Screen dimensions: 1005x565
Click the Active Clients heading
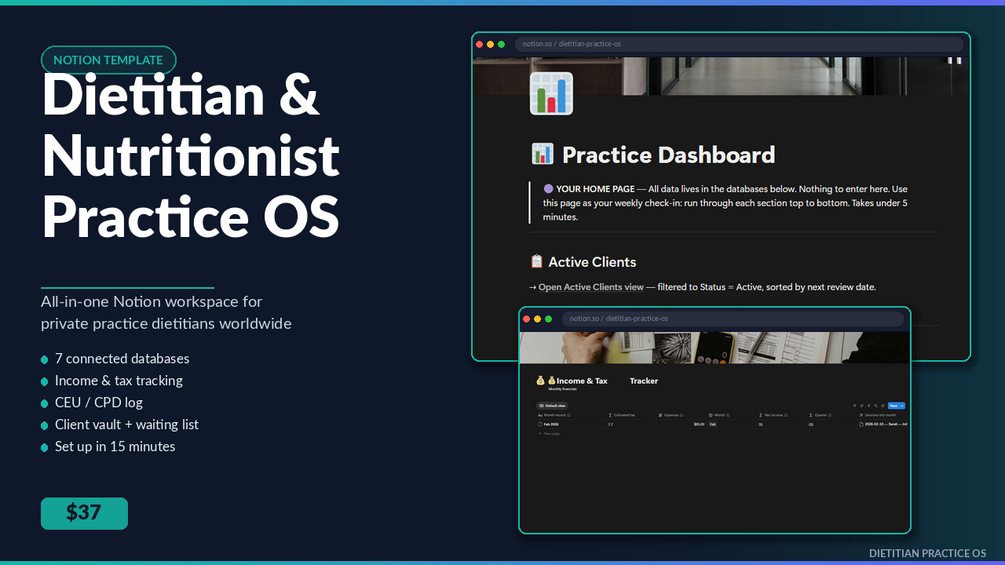point(592,262)
